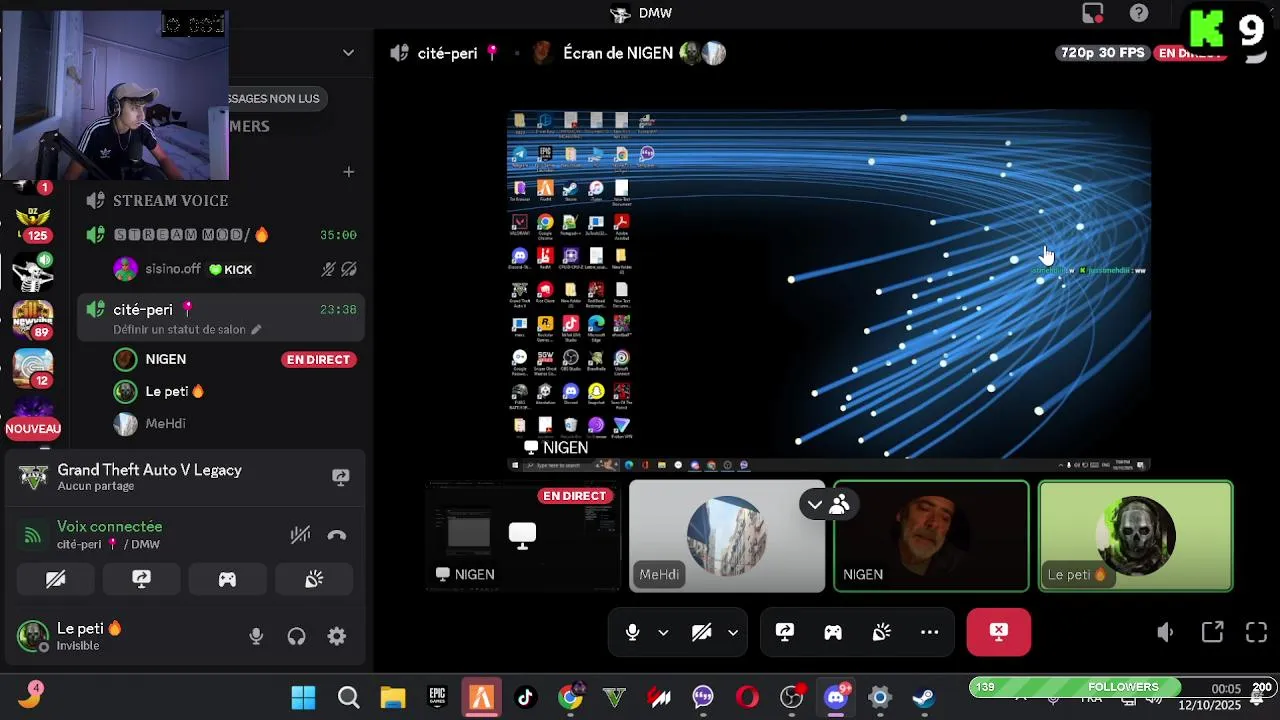Select MeHdi participant tile
Viewport: 1280px width, 720px height.
727,537
